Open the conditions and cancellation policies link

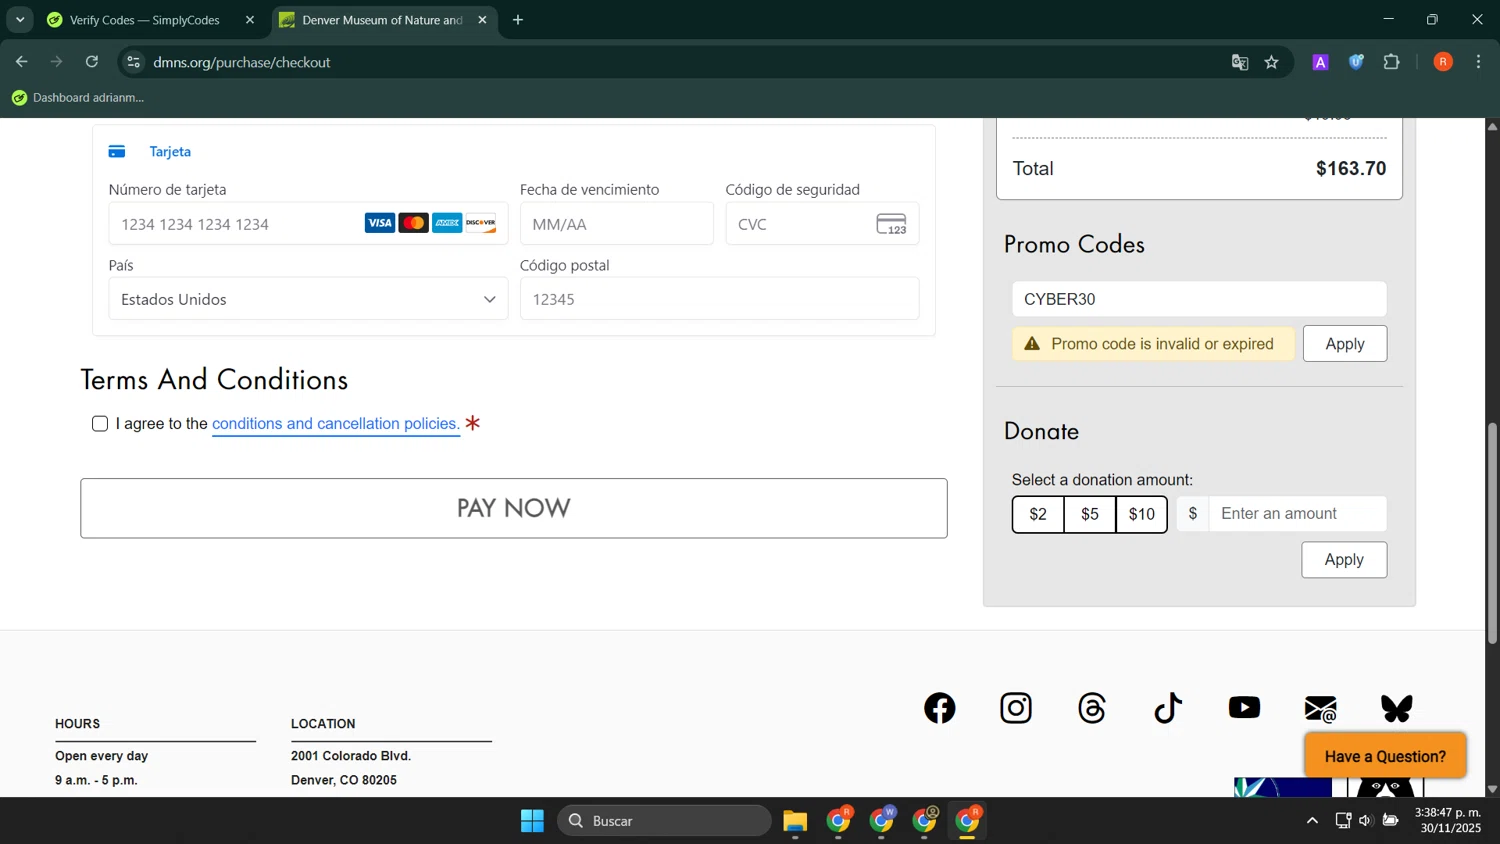tap(336, 424)
